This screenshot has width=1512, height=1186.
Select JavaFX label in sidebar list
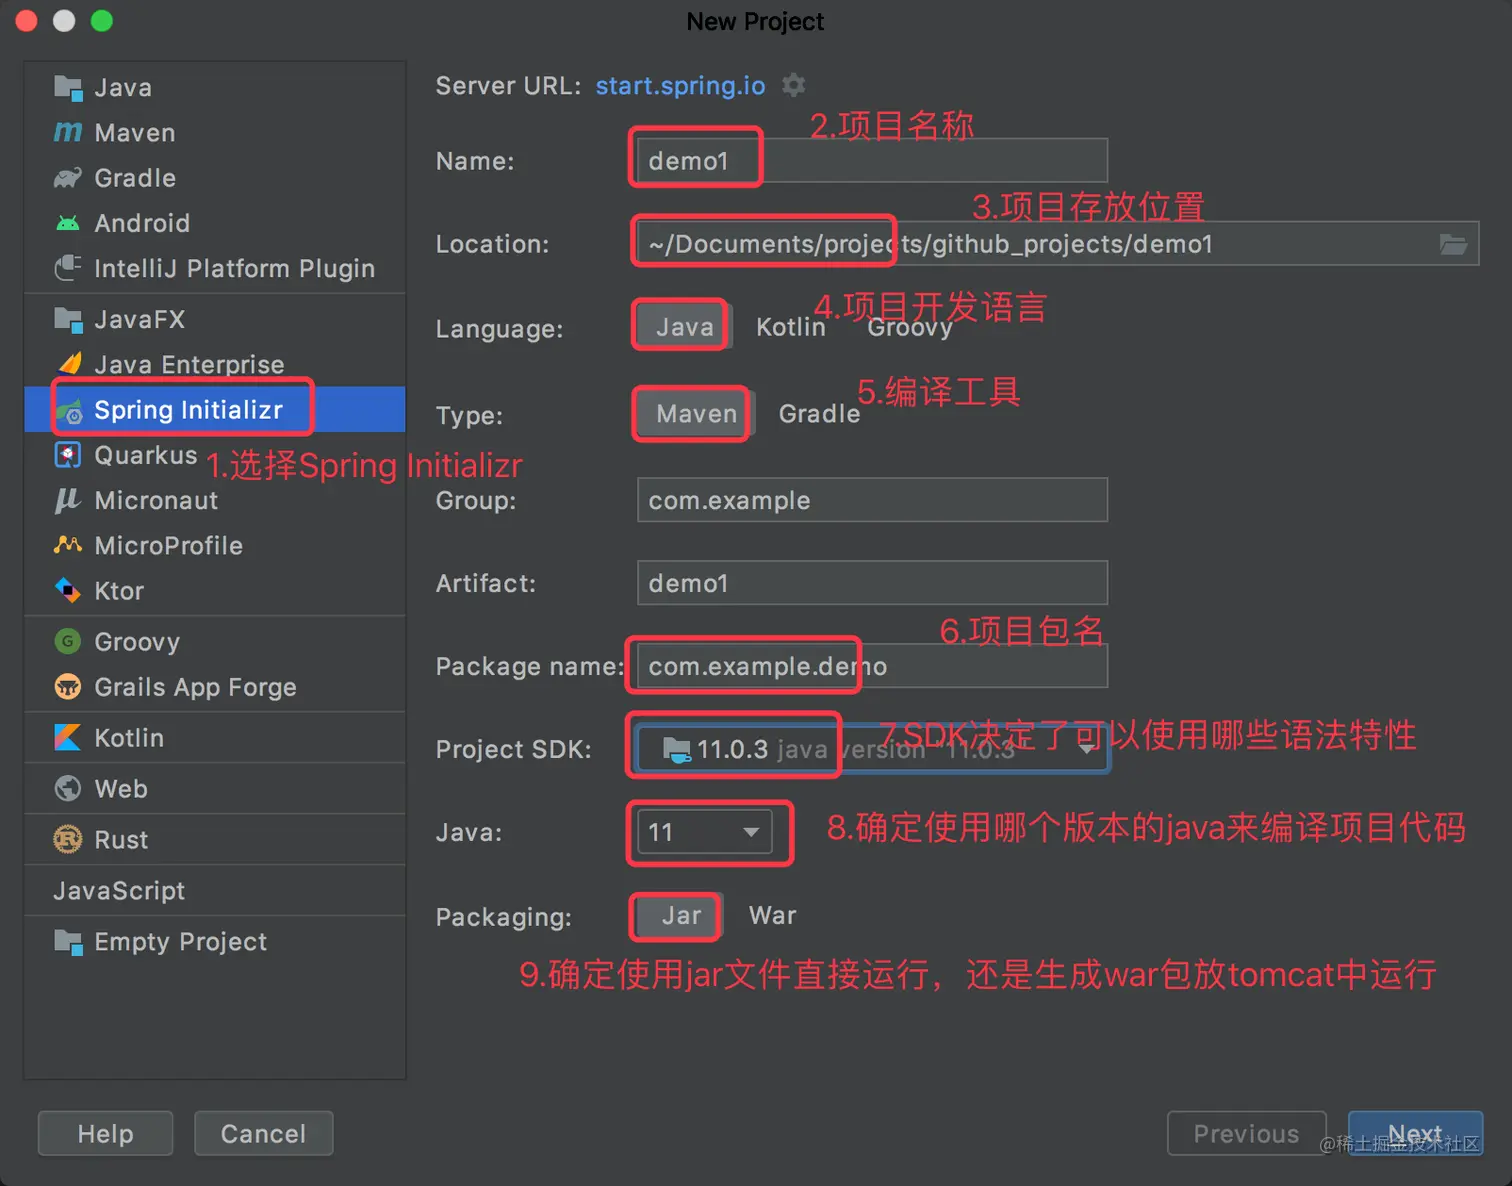(x=139, y=320)
